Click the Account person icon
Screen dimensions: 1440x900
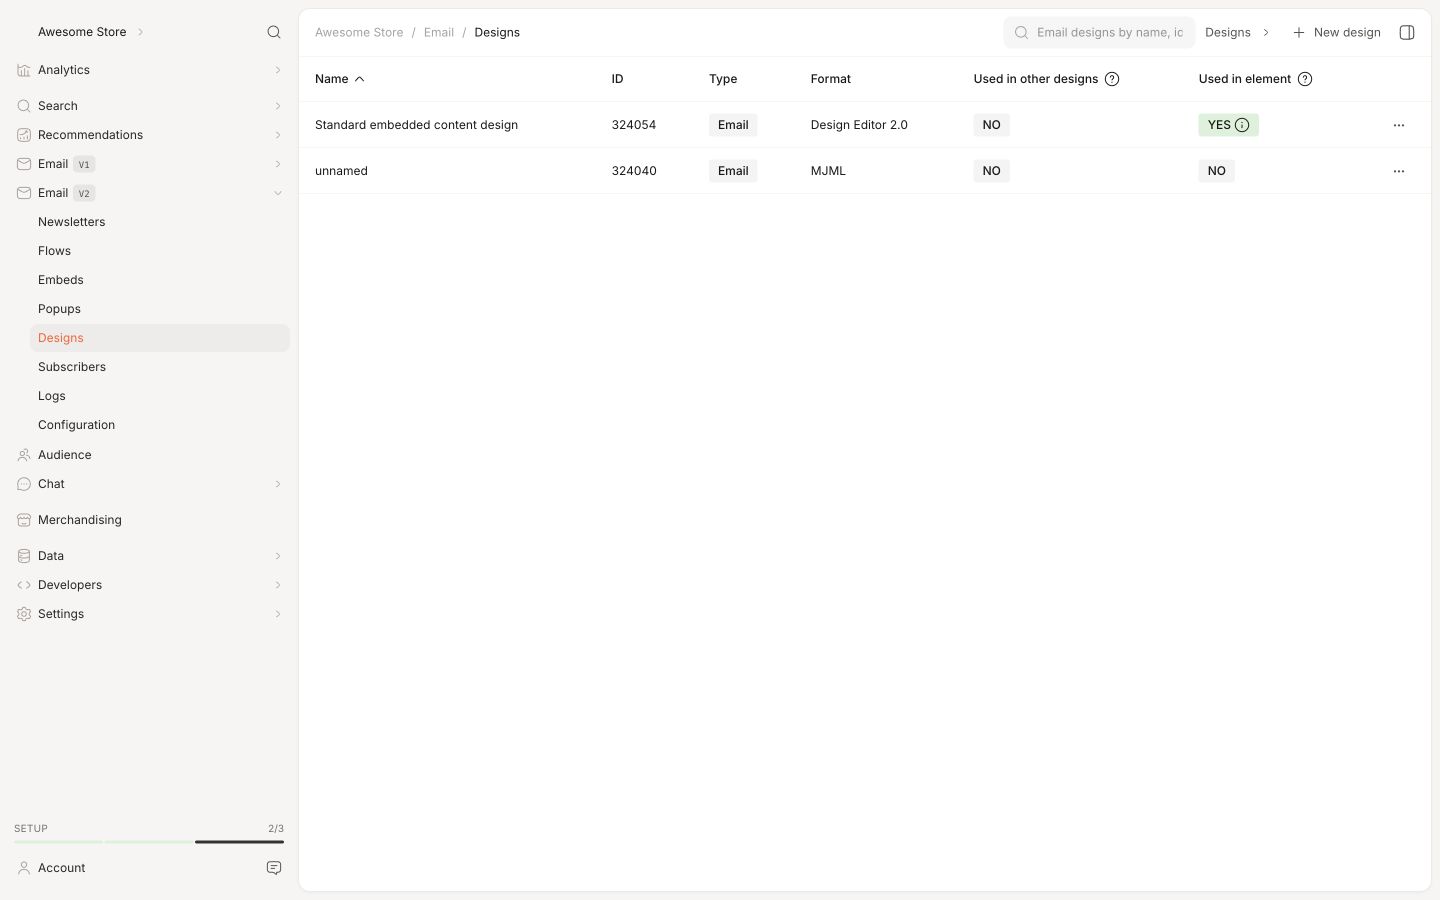(x=24, y=868)
